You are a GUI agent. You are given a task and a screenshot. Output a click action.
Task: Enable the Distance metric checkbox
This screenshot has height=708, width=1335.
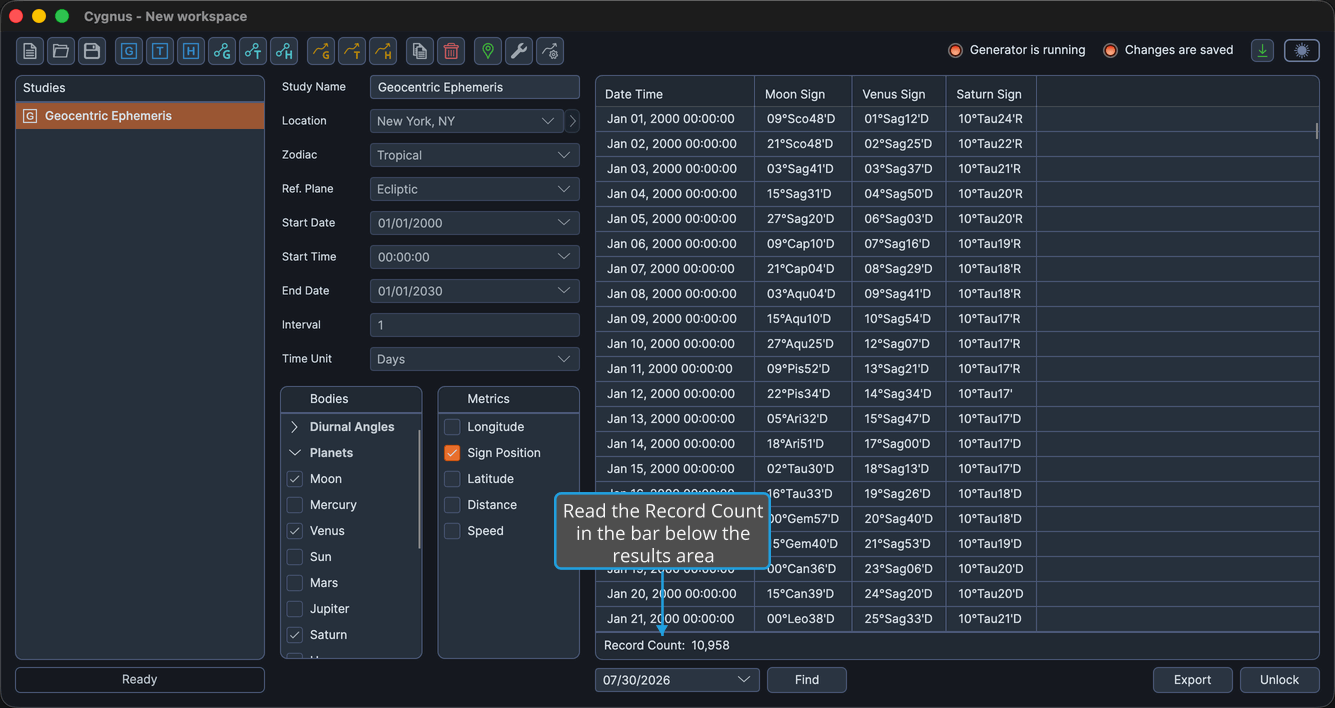(452, 505)
